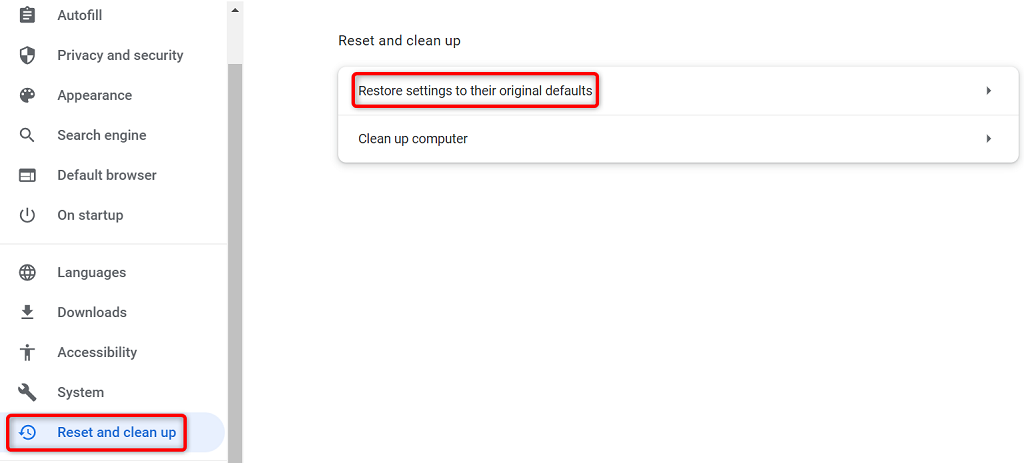The height and width of the screenshot is (463, 1024).
Task: Click the On startup power icon
Action: point(27,215)
